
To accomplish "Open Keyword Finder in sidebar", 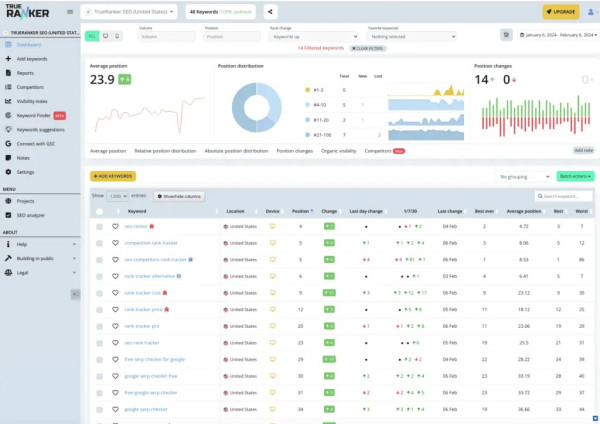I will [x=34, y=115].
